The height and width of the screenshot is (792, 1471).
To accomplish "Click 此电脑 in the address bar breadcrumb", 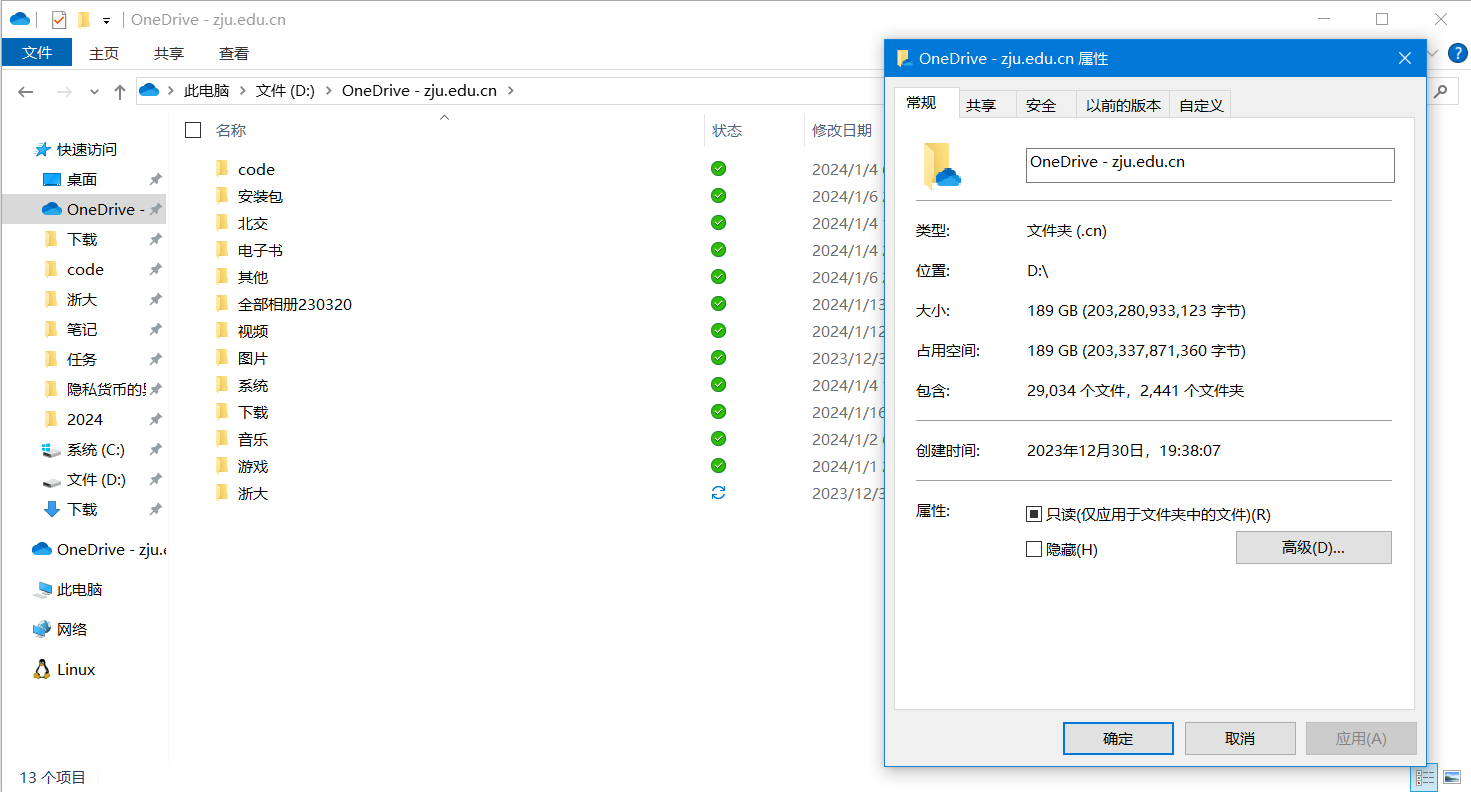I will coord(206,91).
